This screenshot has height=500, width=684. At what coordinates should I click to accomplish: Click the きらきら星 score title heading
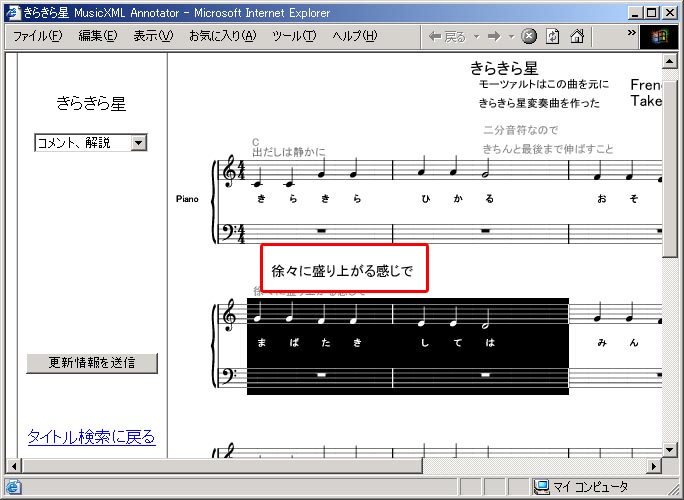pyautogui.click(x=504, y=68)
